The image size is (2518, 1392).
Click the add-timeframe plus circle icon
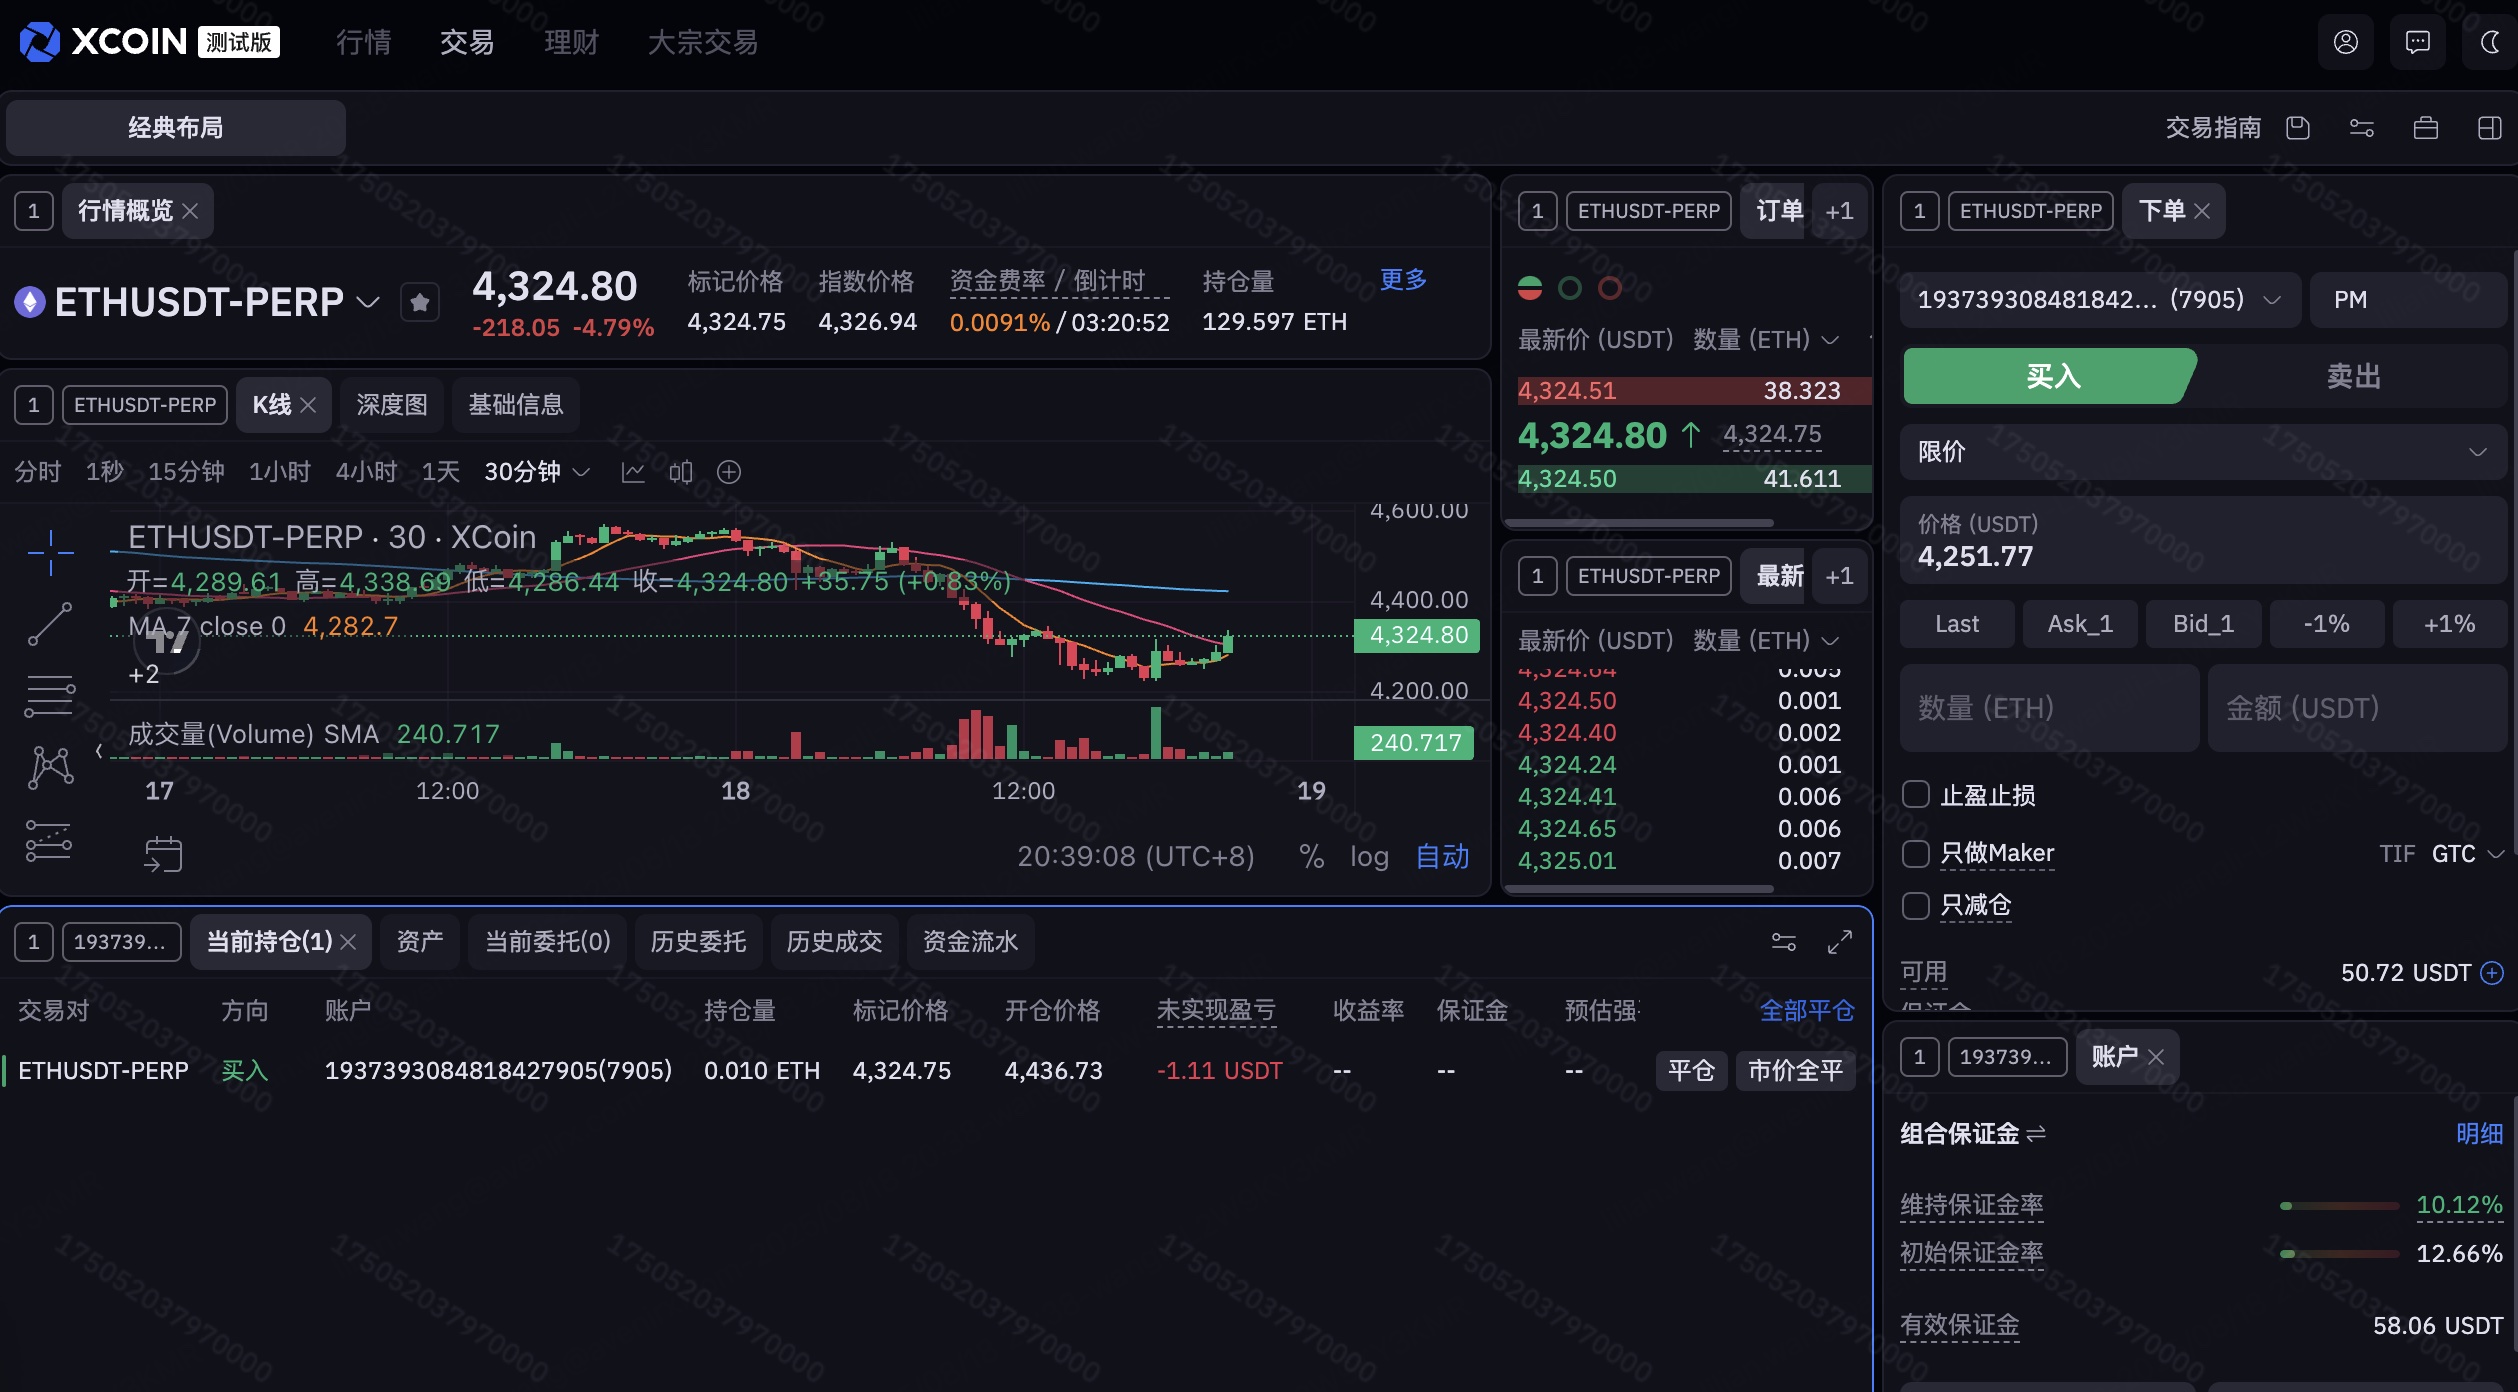pyautogui.click(x=729, y=472)
